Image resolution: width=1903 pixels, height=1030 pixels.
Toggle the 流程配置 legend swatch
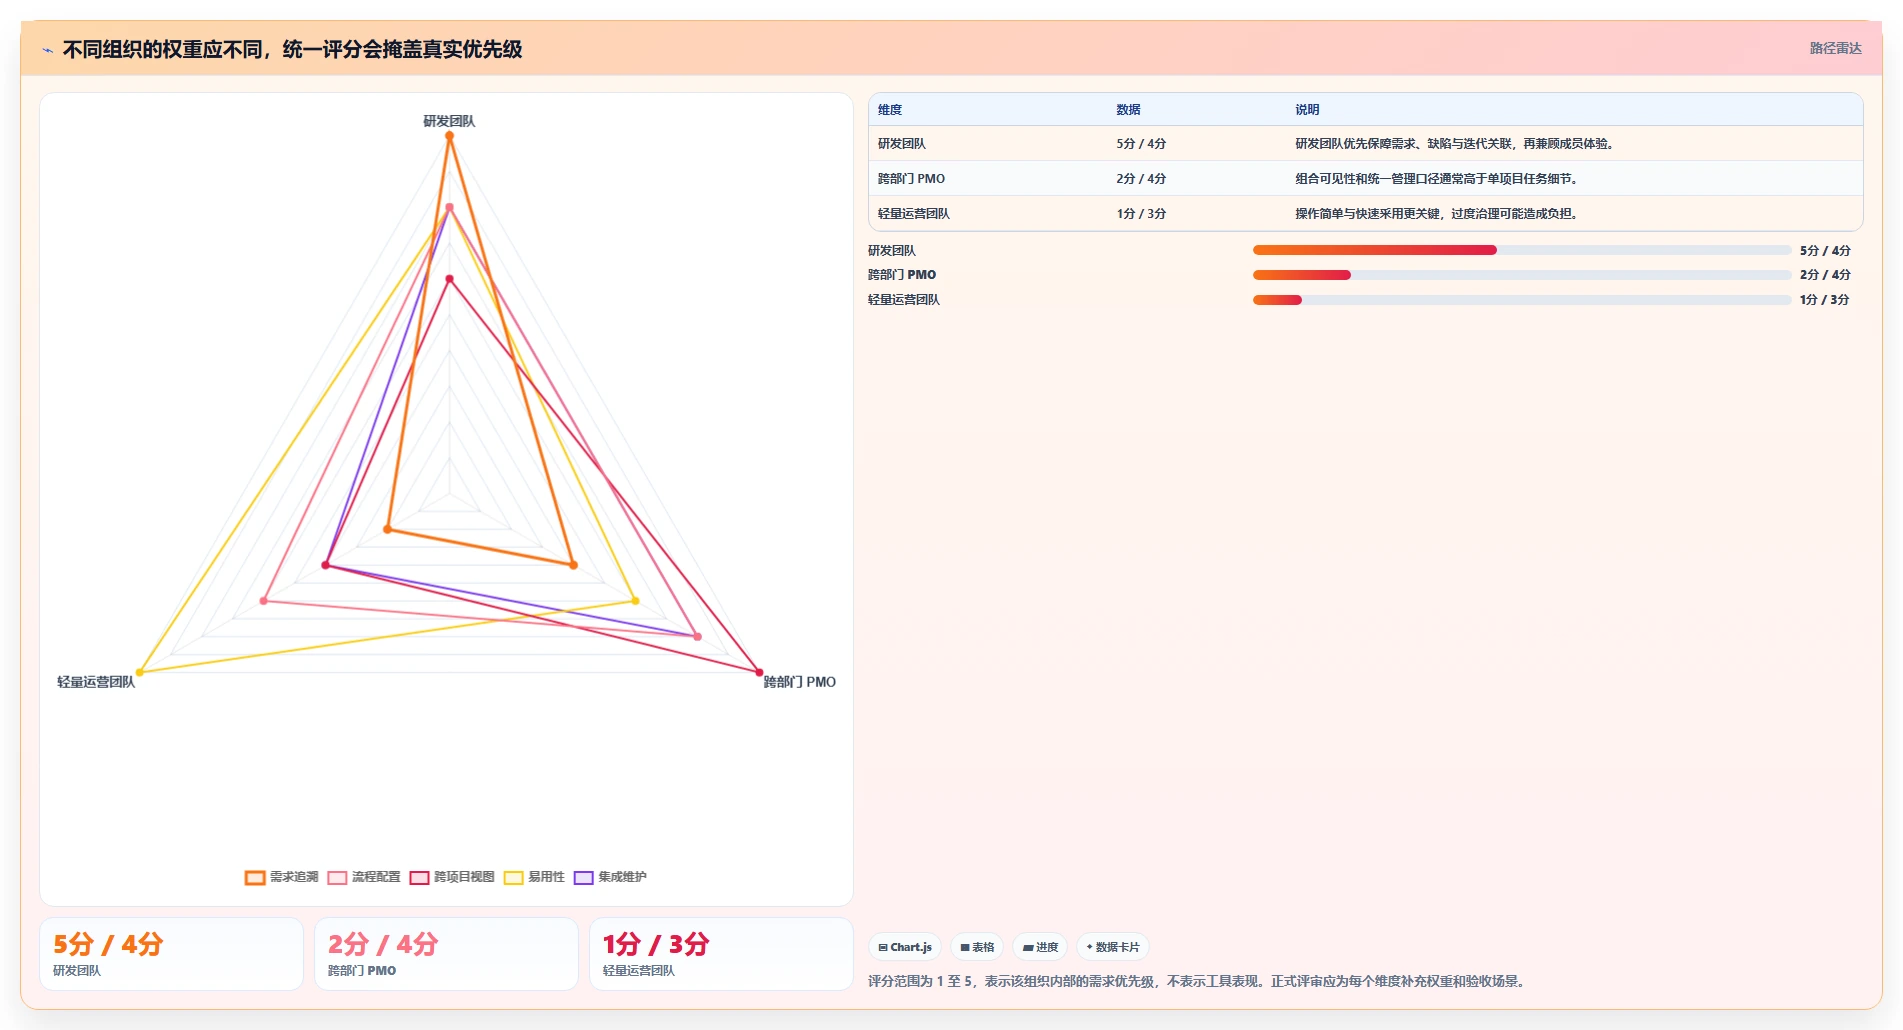(337, 878)
